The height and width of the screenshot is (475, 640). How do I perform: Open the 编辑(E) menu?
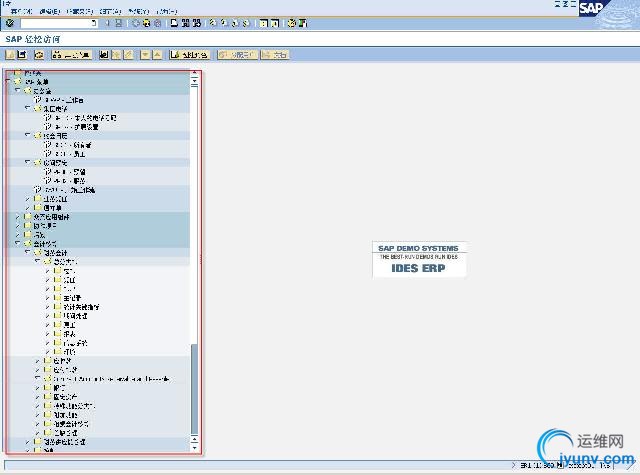click(50, 11)
